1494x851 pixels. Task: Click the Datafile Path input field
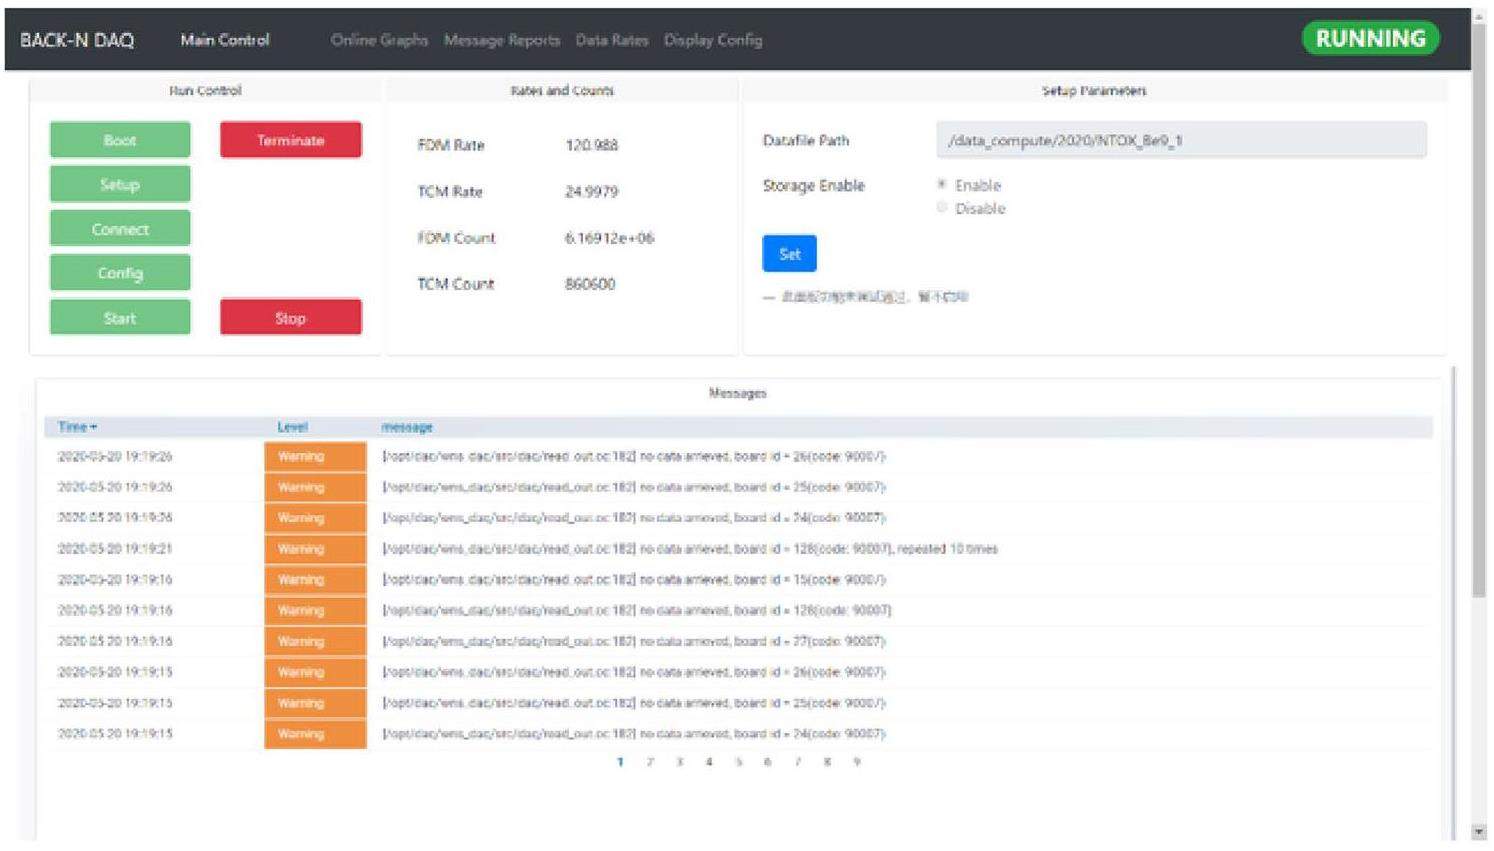[x=1180, y=140]
